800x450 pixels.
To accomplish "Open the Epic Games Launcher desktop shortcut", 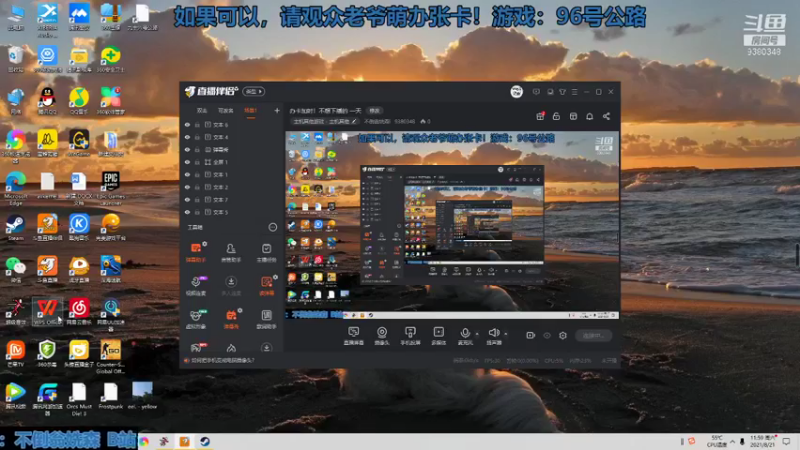I will 111,188.
